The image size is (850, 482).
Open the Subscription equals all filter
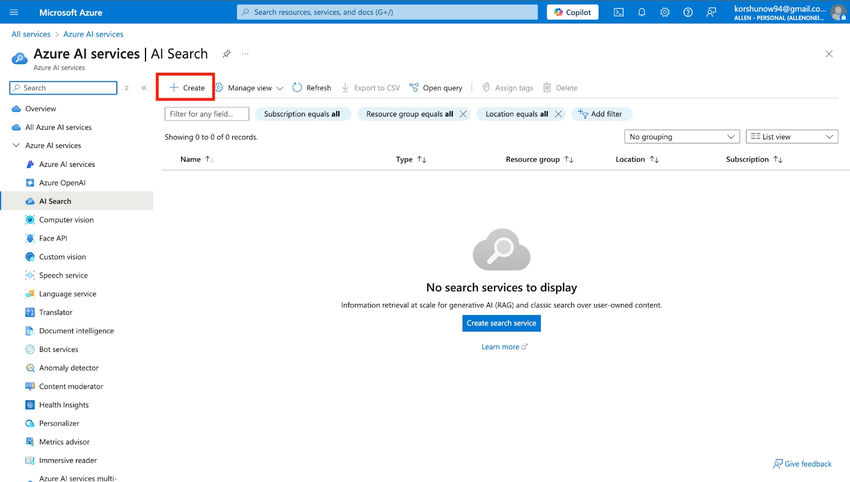pyautogui.click(x=302, y=114)
